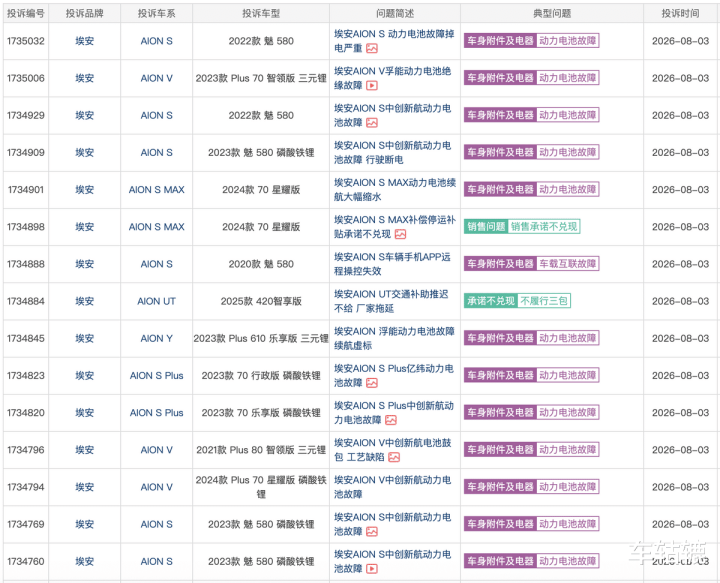Play video icon for complaint 1735006
The height and width of the screenshot is (583, 720).
pyautogui.click(x=372, y=85)
